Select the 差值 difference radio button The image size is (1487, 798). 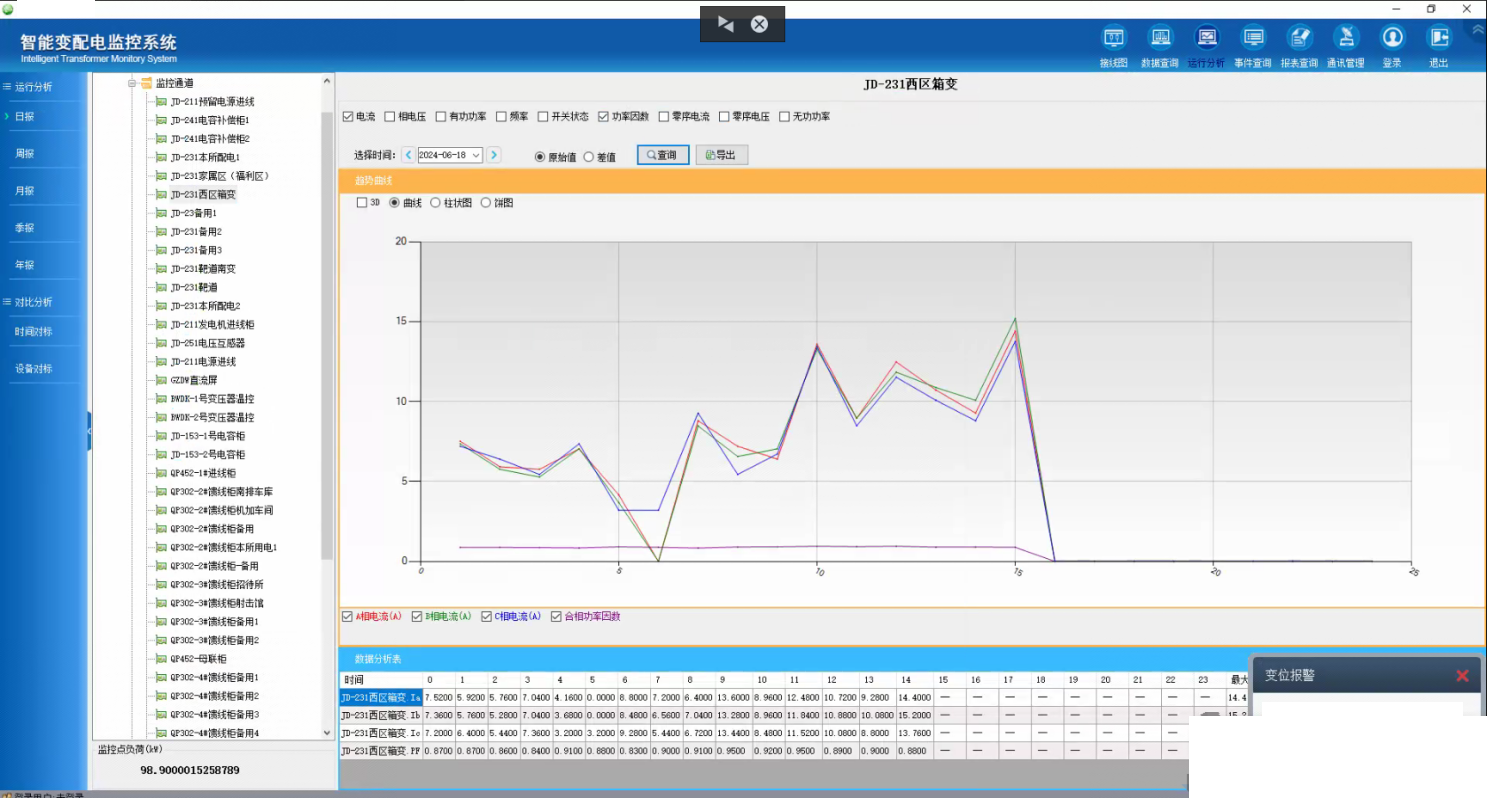point(588,156)
